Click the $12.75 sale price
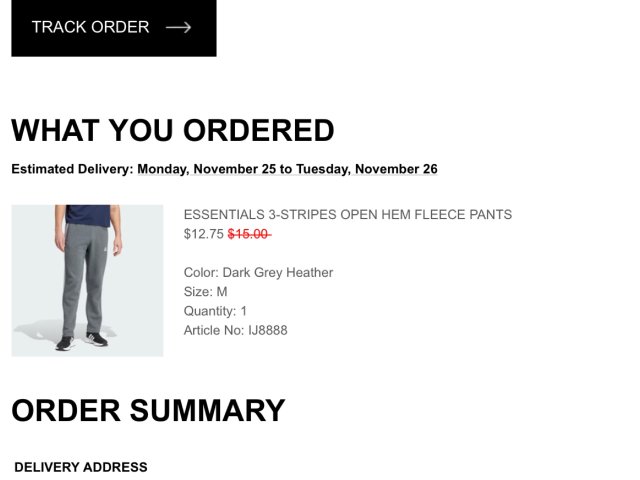Image resolution: width=640 pixels, height=480 pixels. point(203,234)
